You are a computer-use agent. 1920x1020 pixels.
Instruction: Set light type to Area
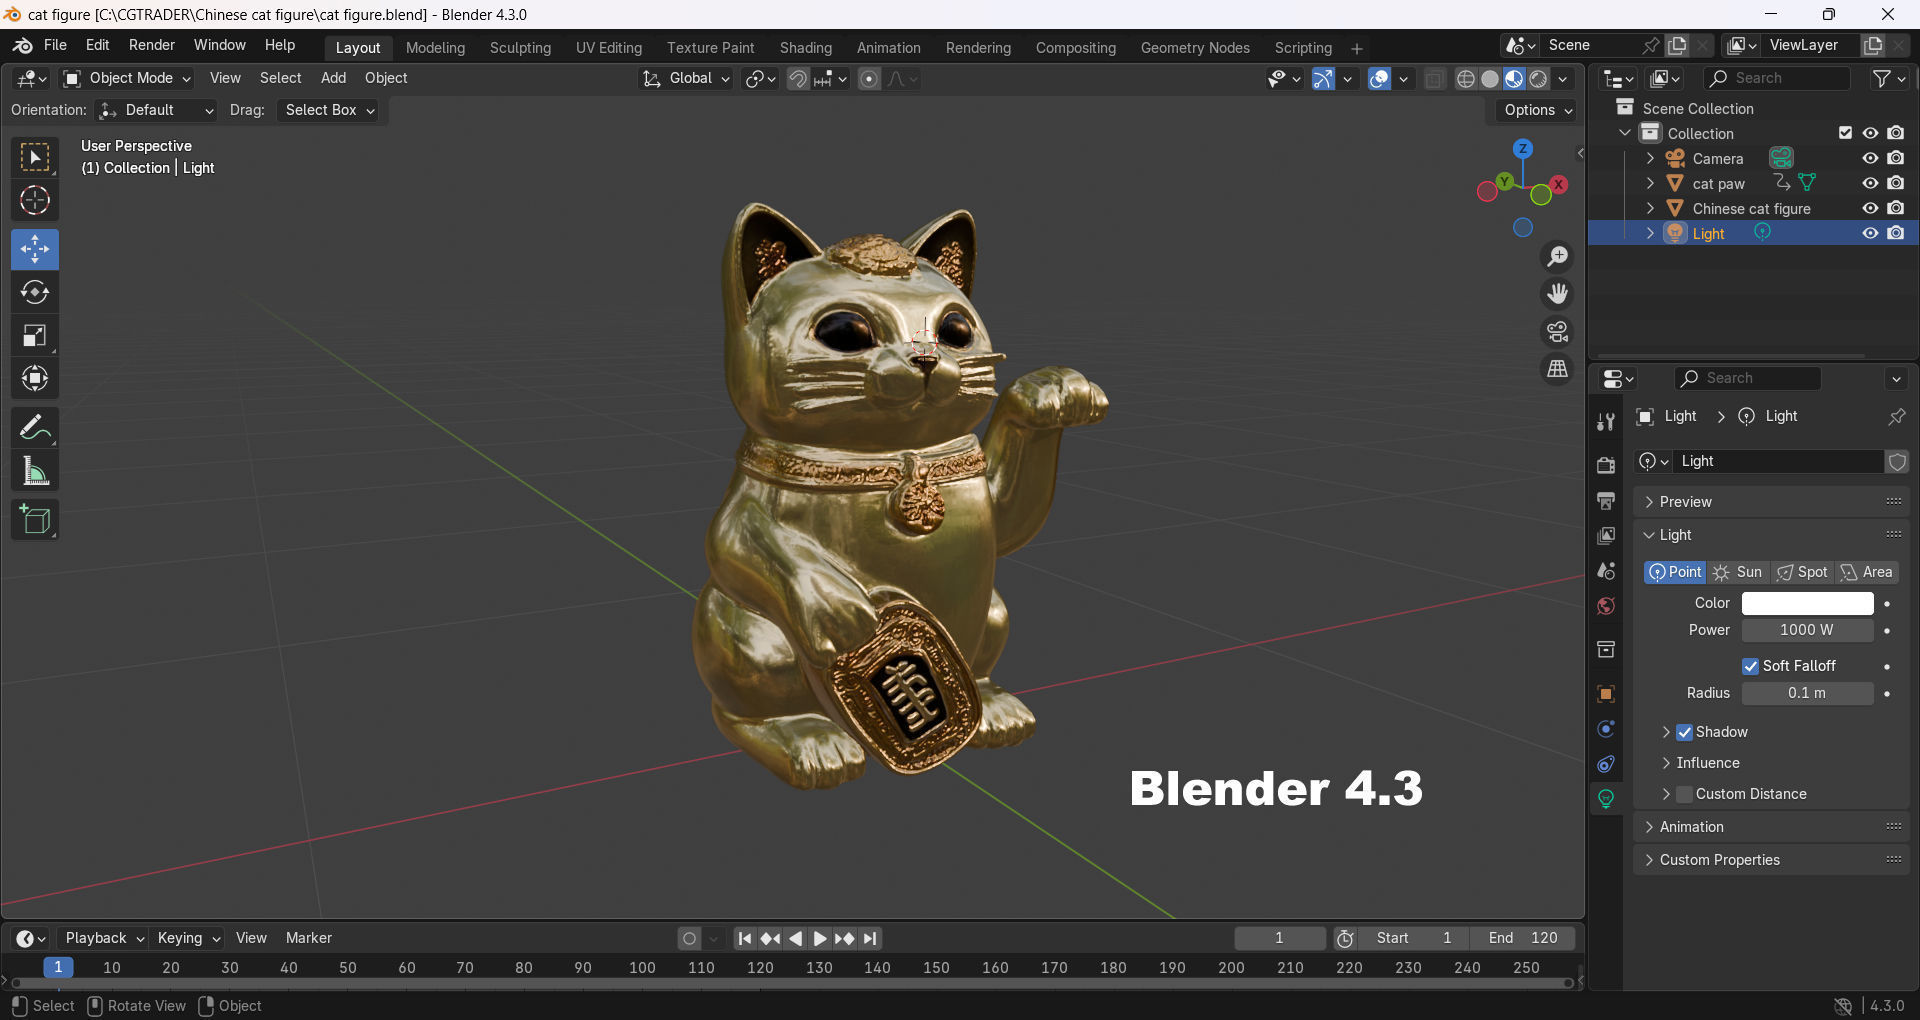1866,572
